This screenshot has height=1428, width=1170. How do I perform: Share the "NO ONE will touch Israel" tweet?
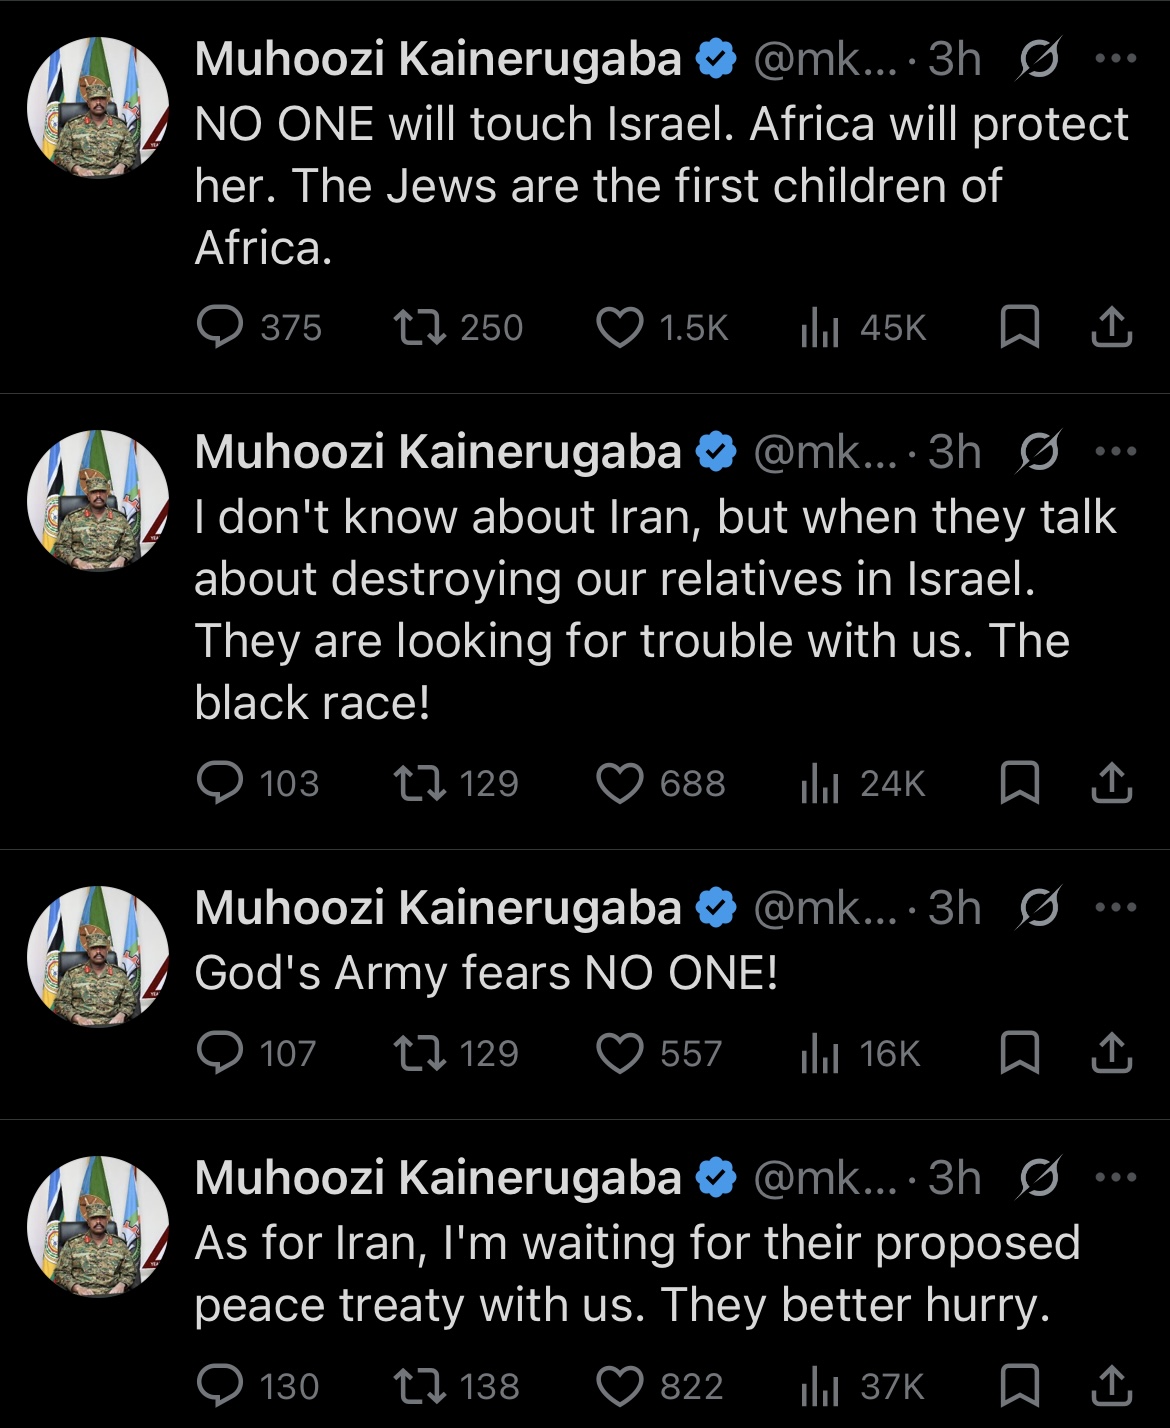(x=1111, y=327)
